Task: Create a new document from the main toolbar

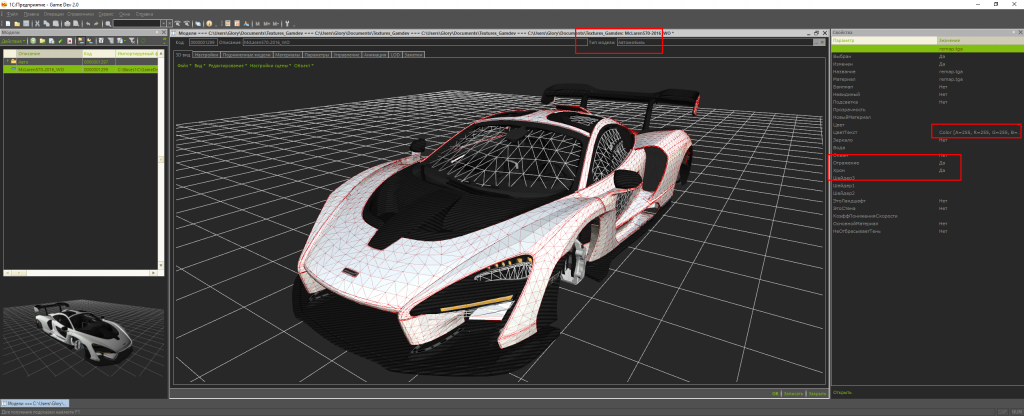Action: 8,24
